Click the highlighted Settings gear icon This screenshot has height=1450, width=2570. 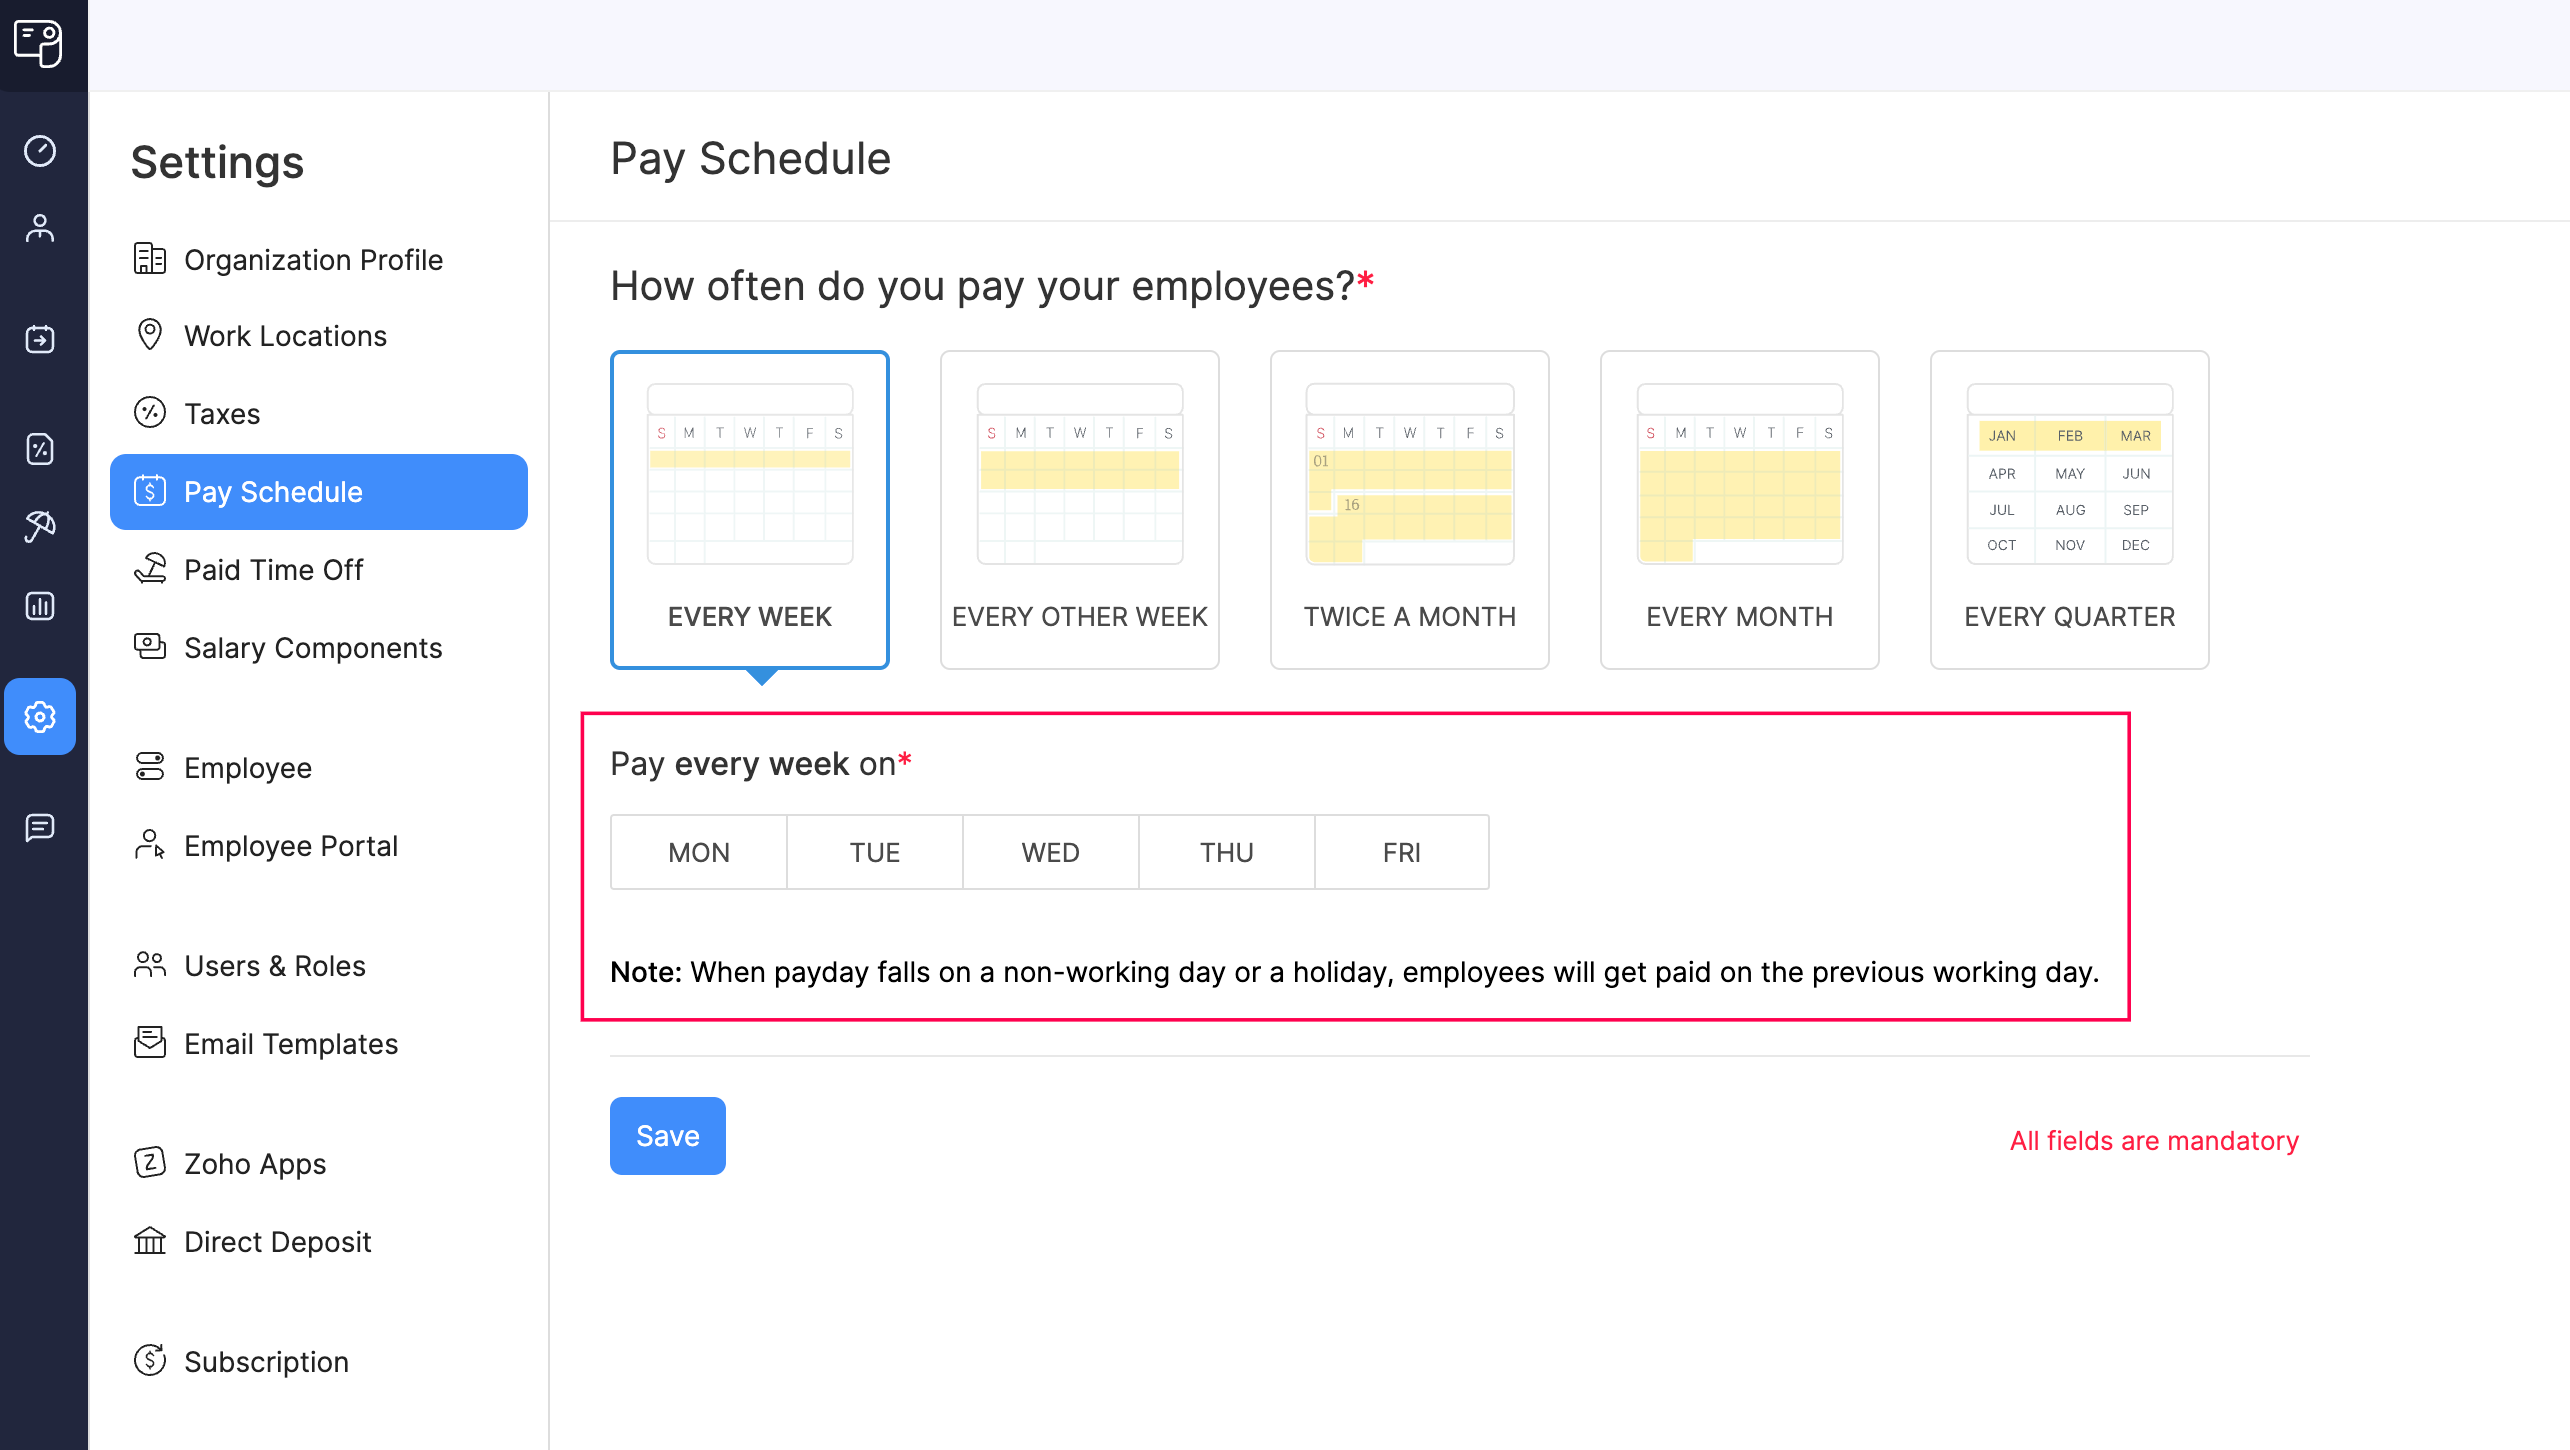40,717
